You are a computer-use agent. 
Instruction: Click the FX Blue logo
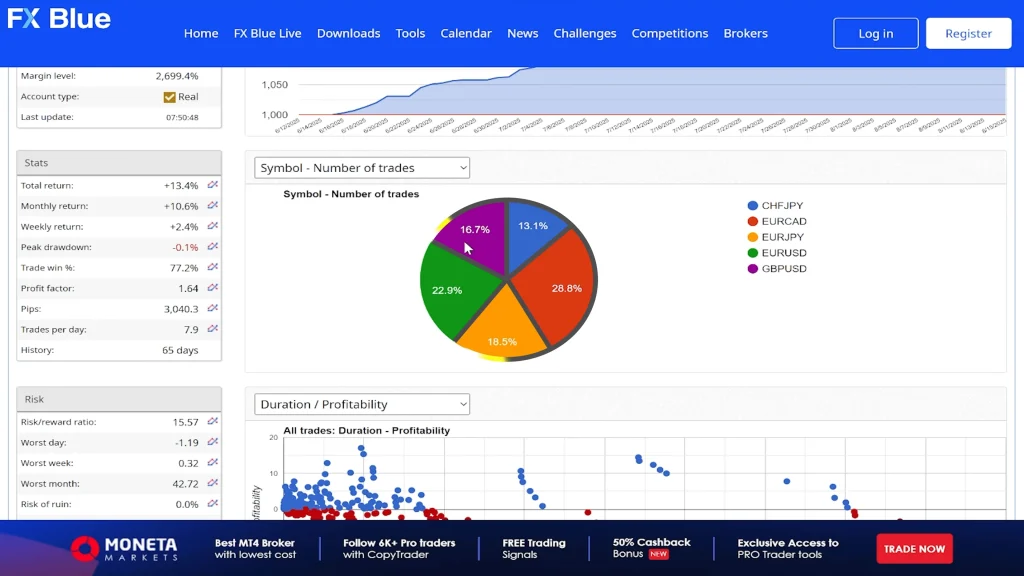(59, 19)
